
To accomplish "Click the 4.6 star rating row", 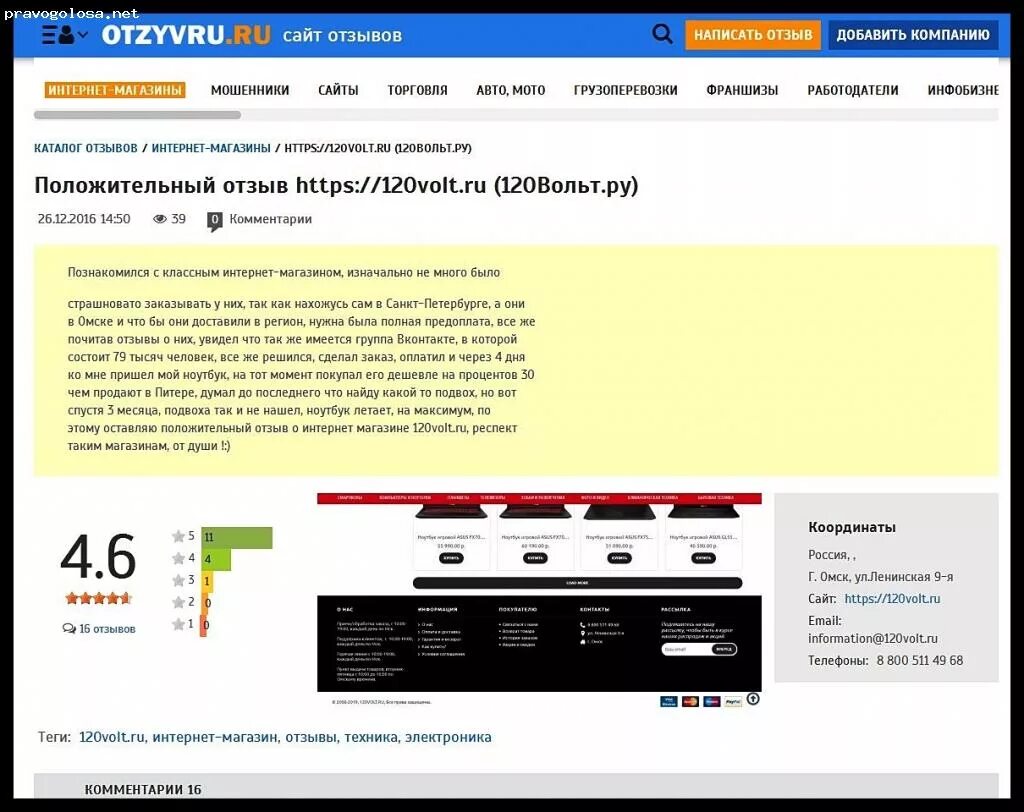I will point(99,598).
